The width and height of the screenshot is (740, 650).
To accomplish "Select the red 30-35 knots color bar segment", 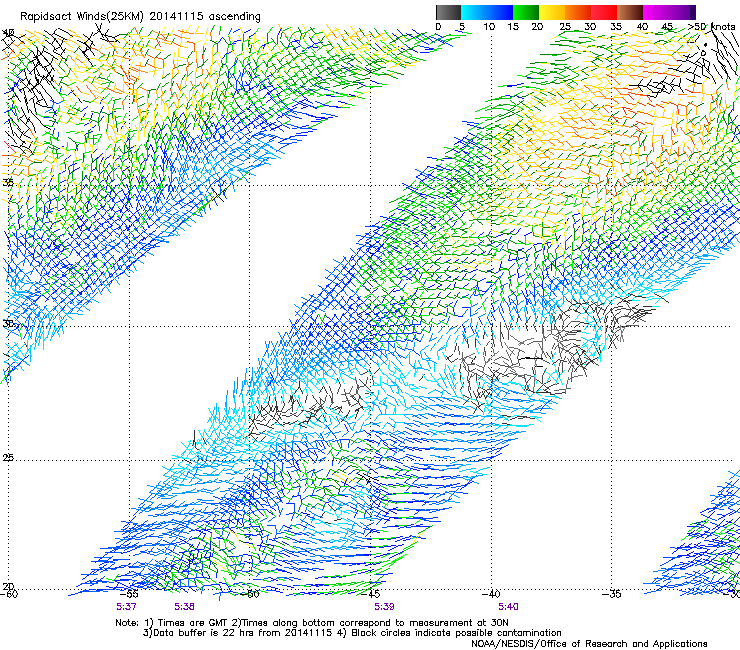I will (x=604, y=12).
